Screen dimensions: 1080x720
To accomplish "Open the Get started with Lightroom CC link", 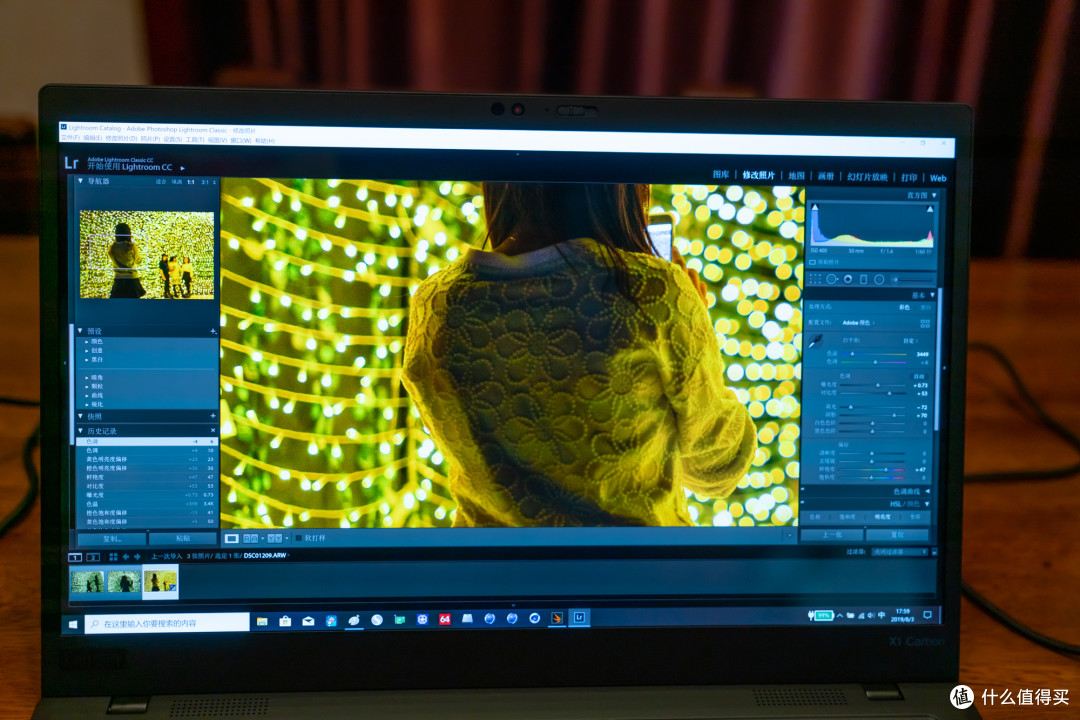I will click(129, 167).
